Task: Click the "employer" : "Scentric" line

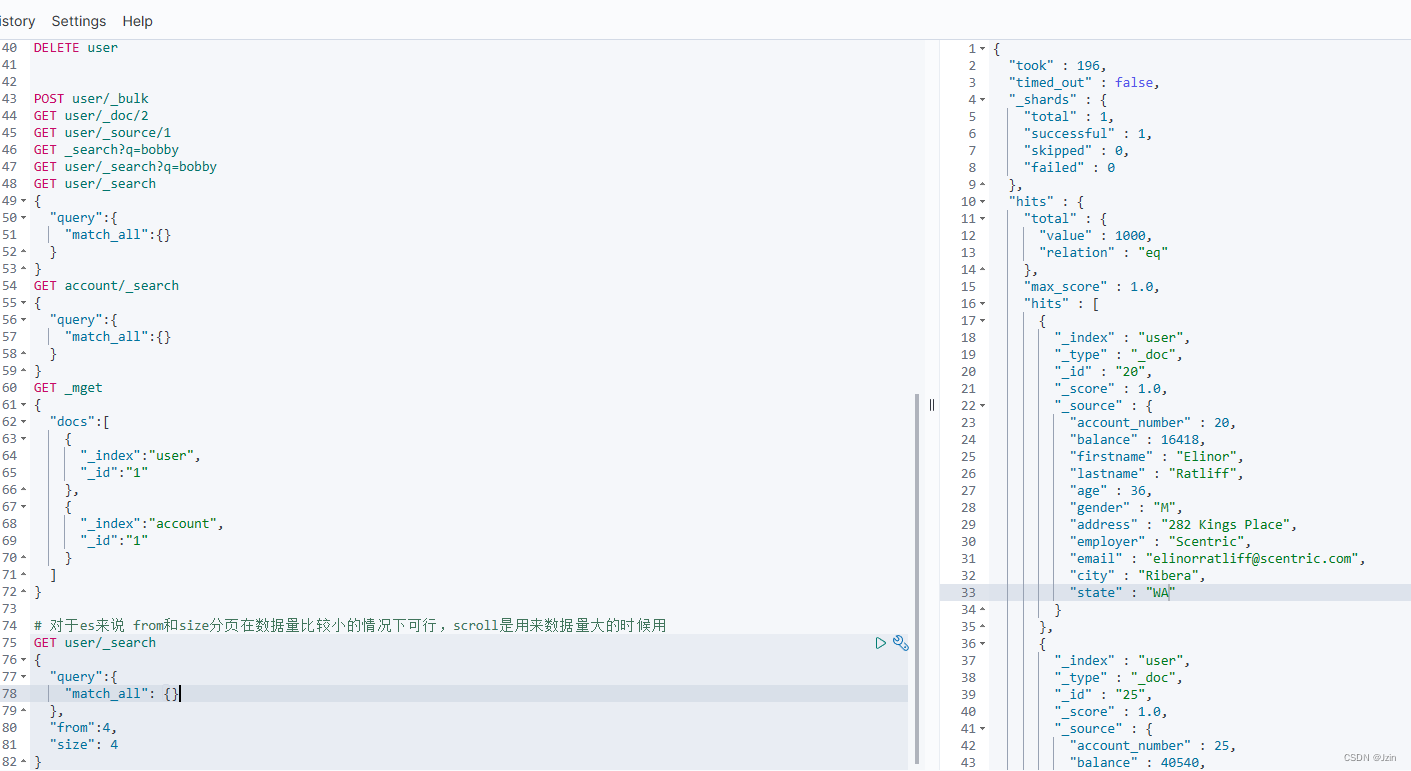Action: coord(1160,542)
